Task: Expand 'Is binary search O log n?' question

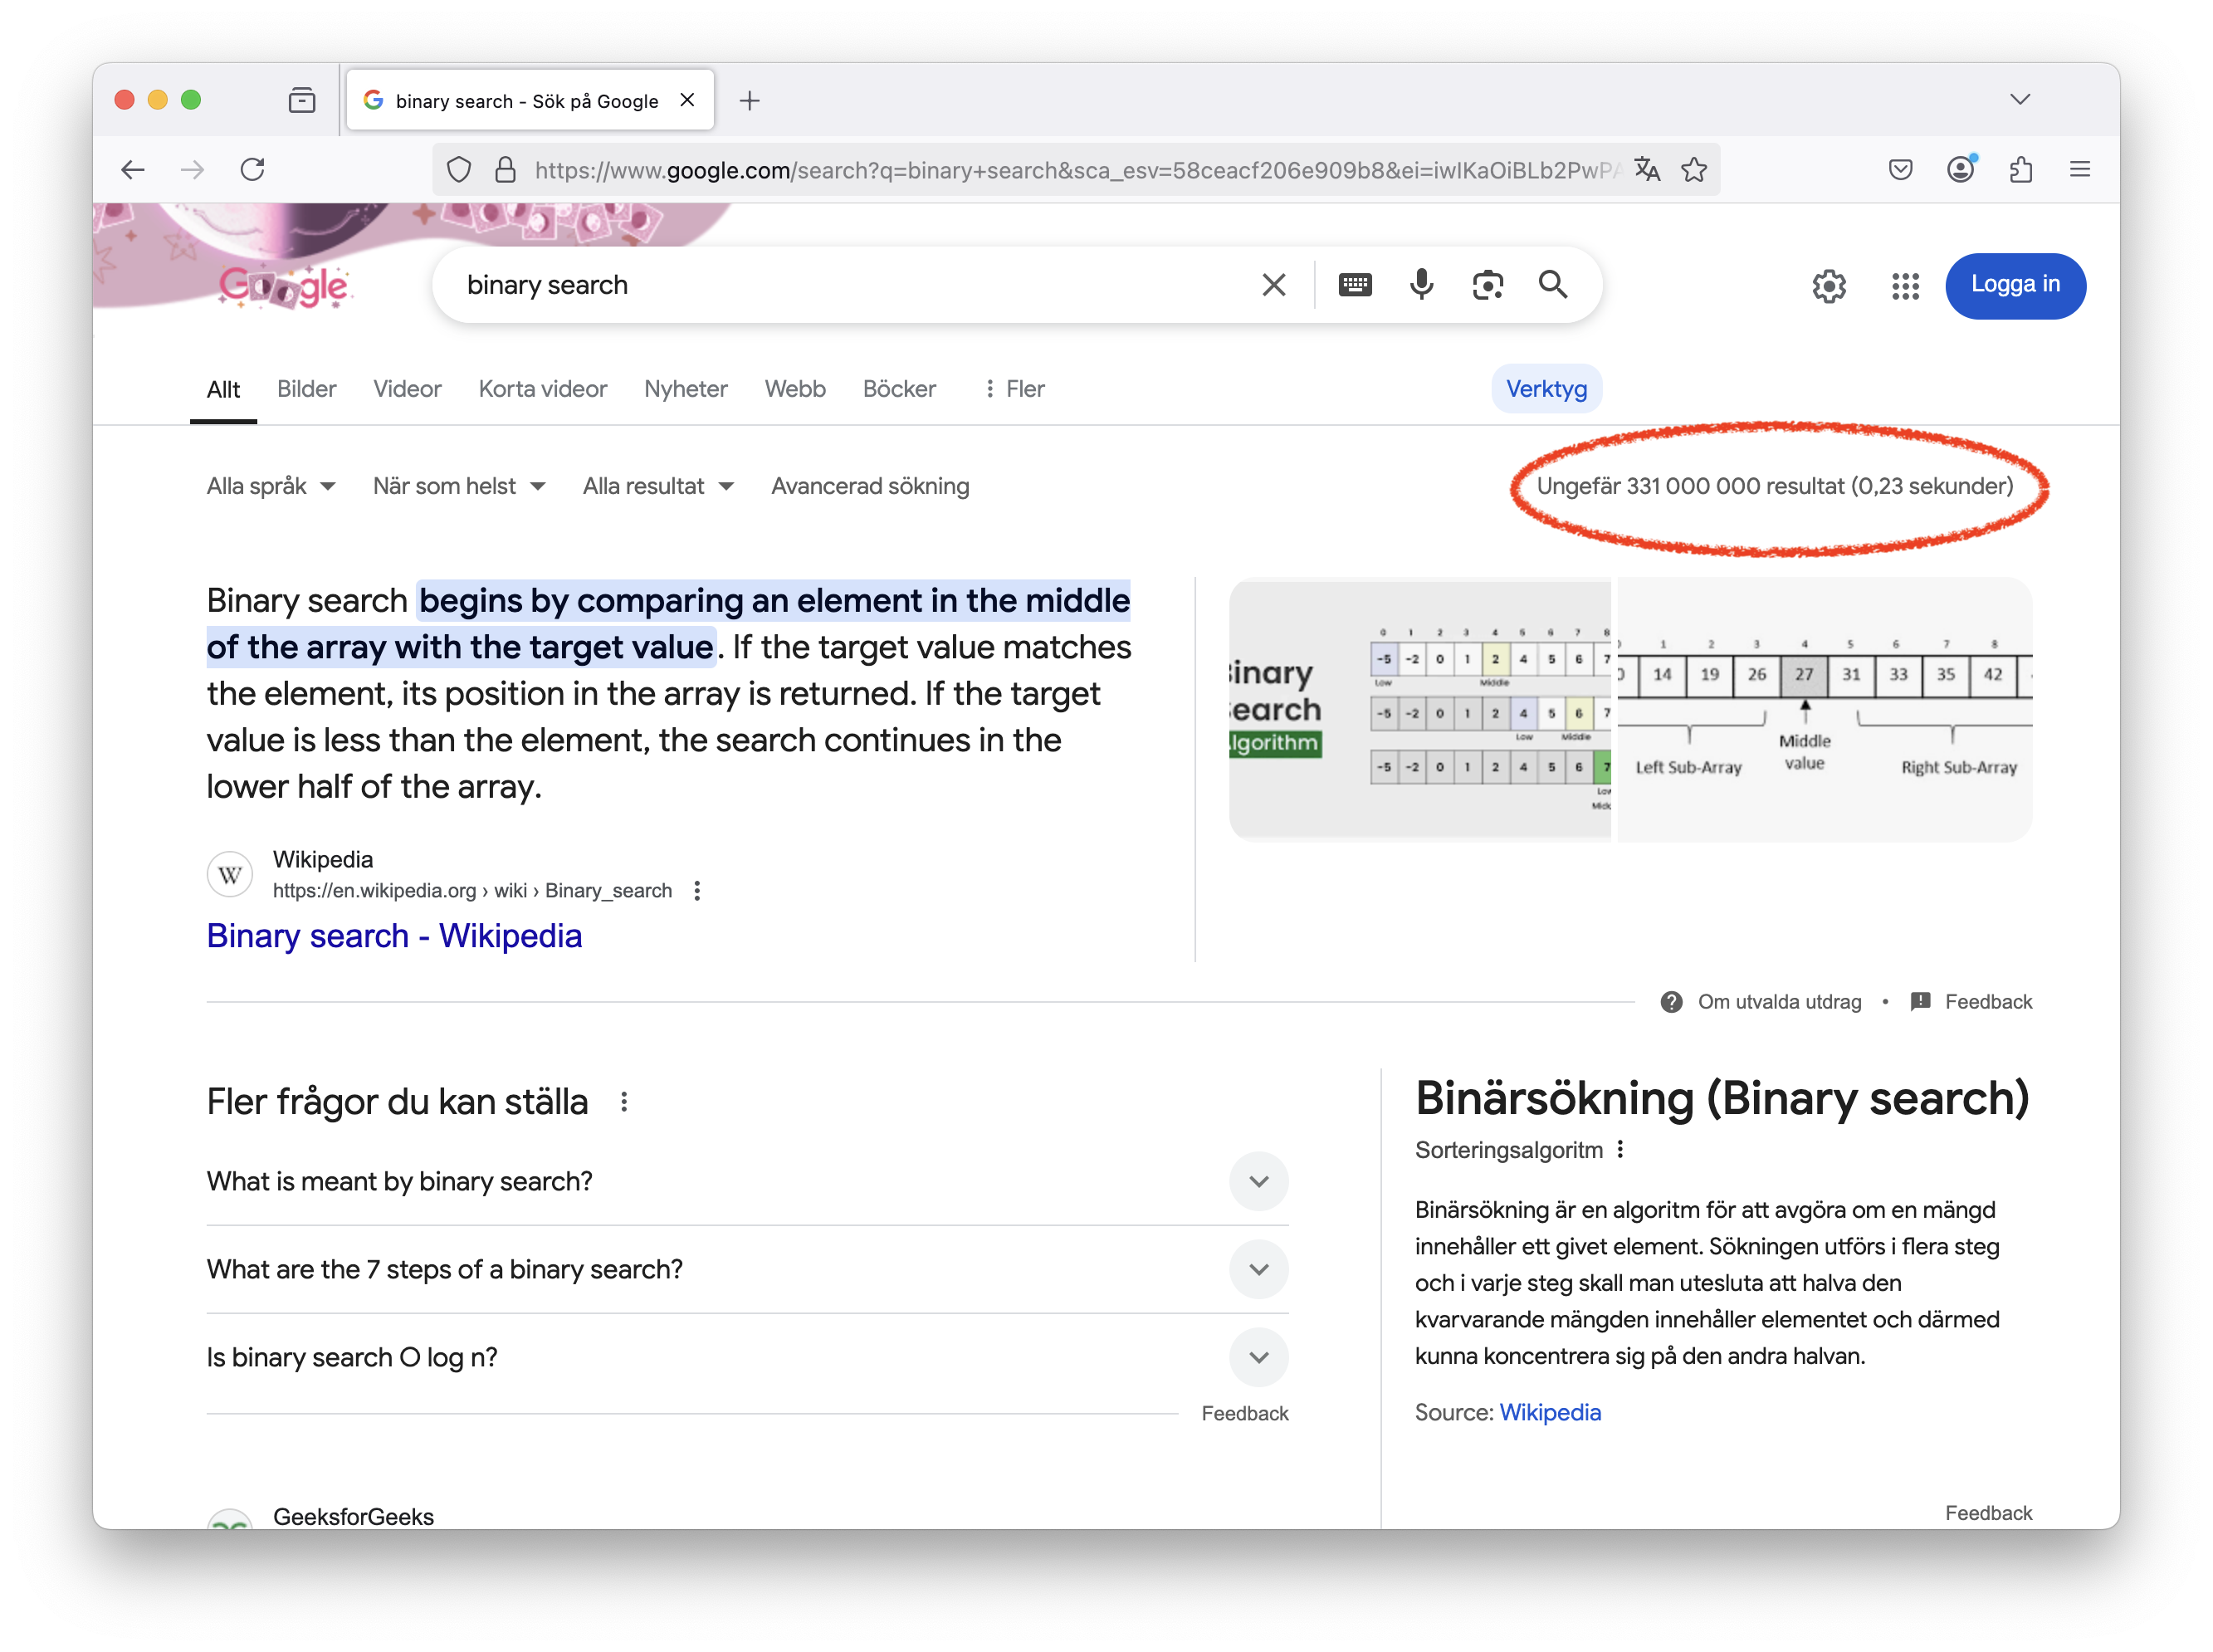Action: point(1258,1357)
